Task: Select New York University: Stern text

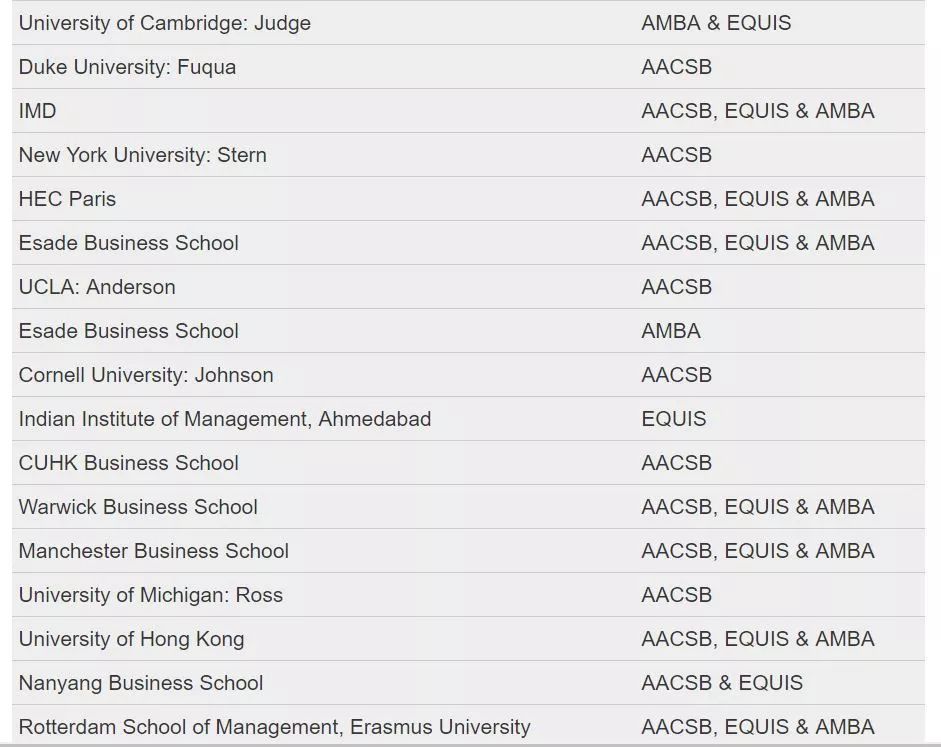Action: (x=142, y=155)
